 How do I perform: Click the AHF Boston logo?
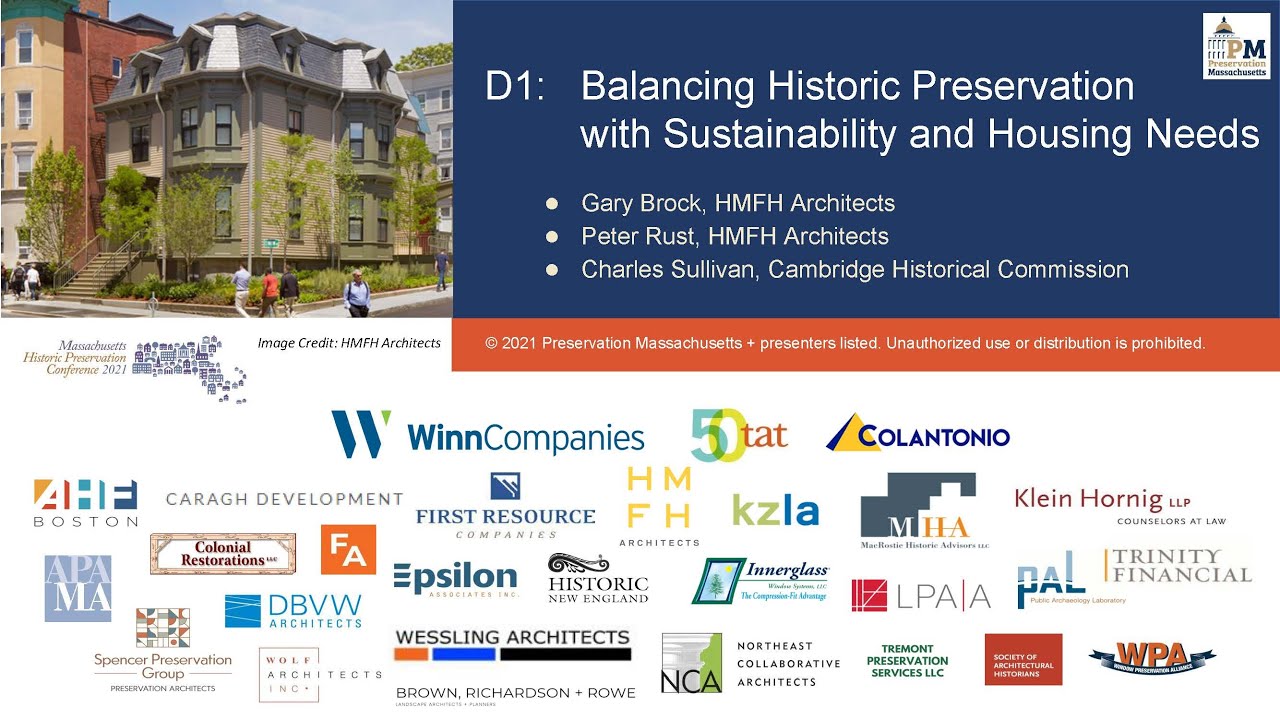[86, 504]
